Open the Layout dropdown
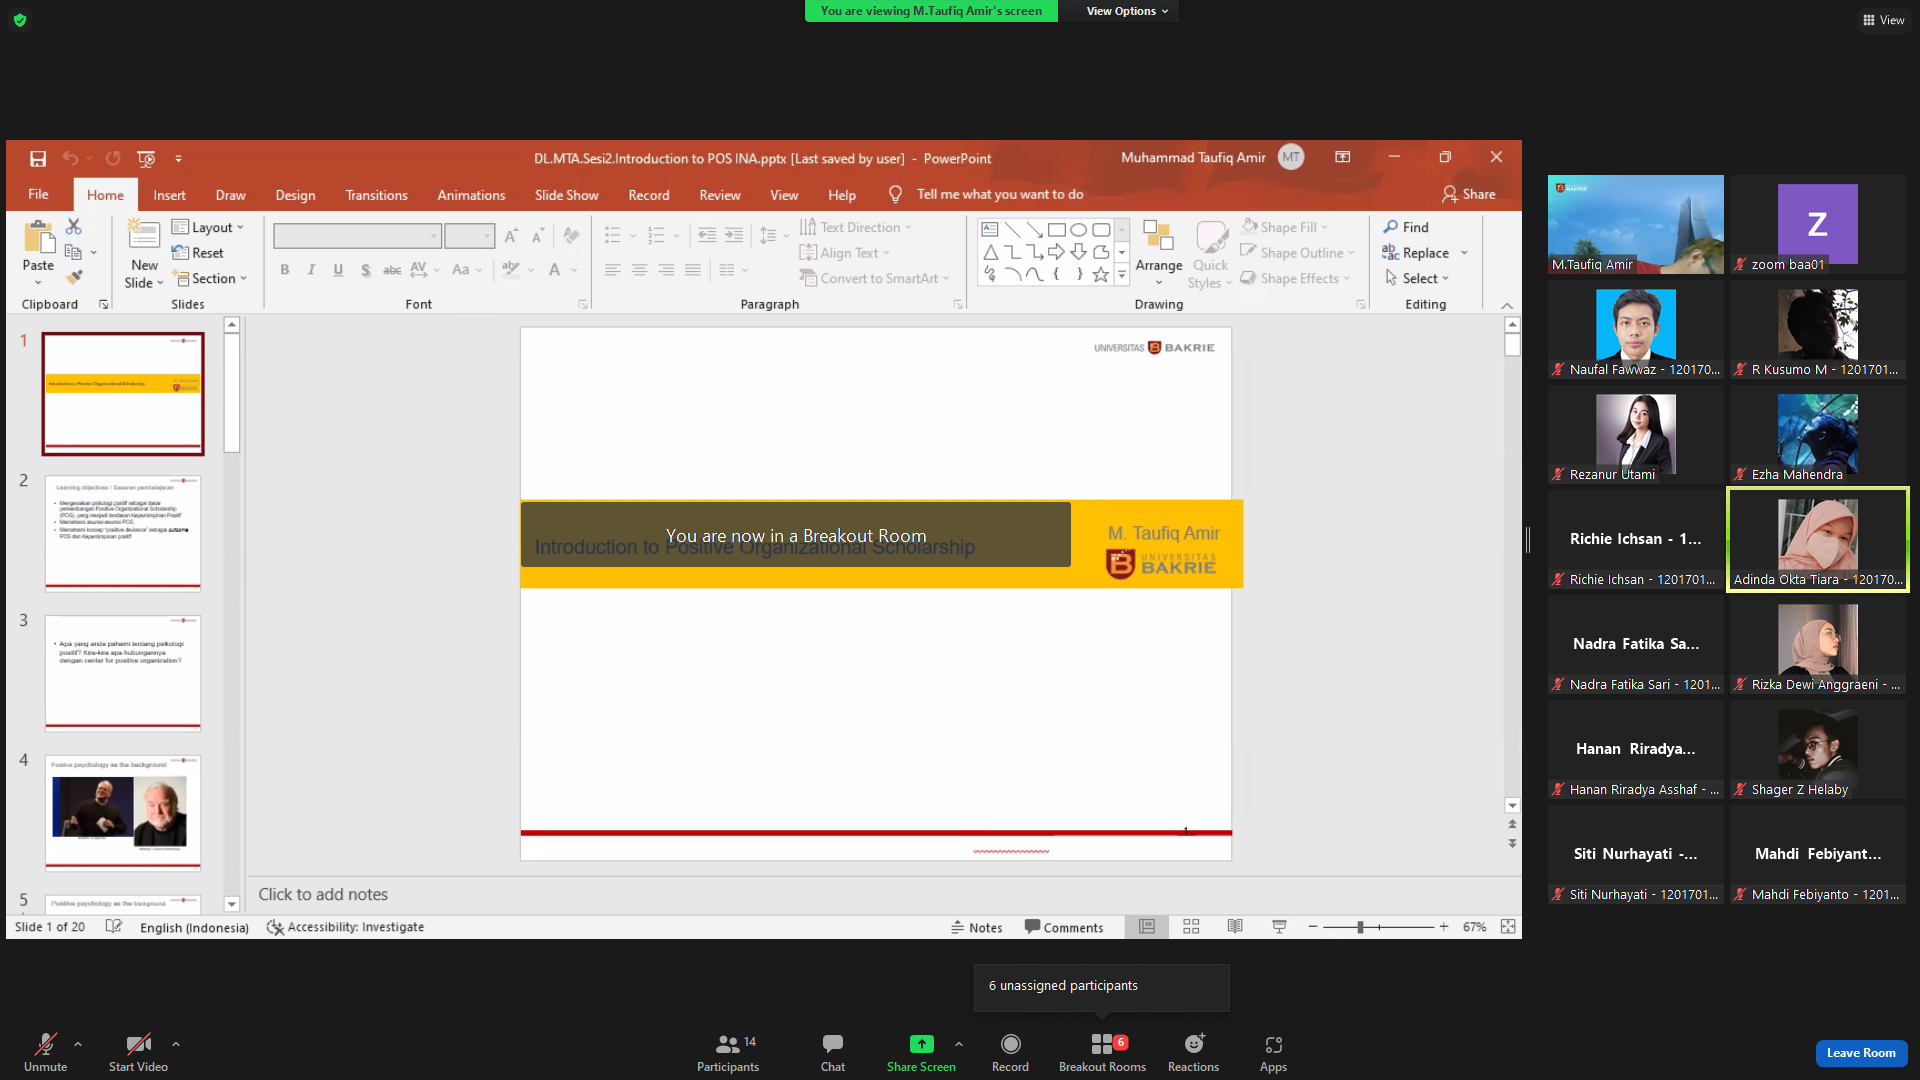1920x1080 pixels. [x=208, y=227]
